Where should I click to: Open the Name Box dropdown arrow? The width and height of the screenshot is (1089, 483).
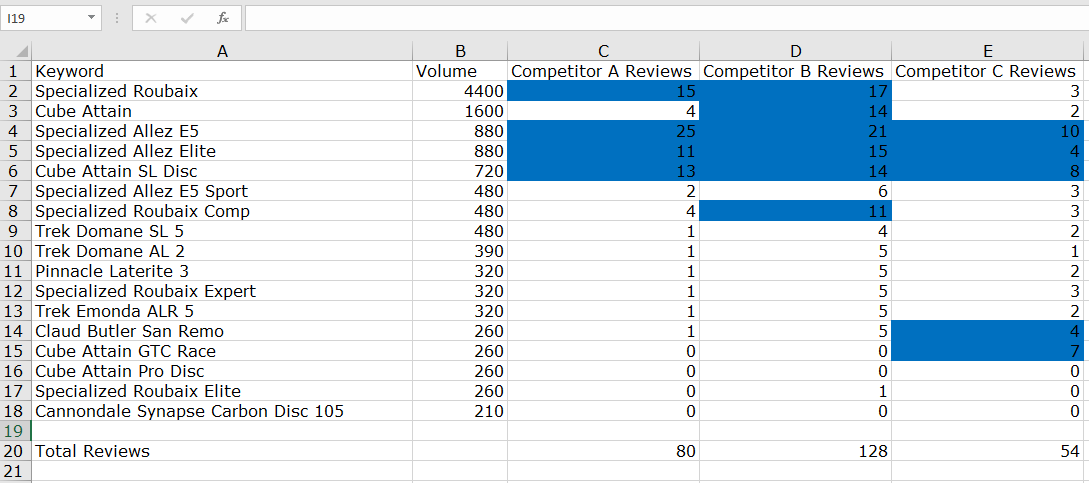tap(91, 19)
